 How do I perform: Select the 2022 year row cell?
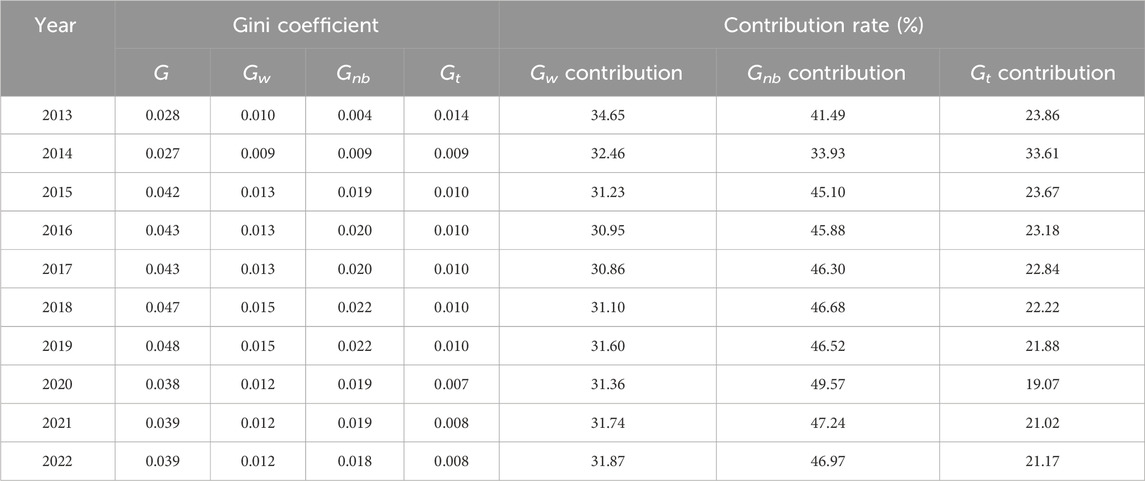(57, 461)
